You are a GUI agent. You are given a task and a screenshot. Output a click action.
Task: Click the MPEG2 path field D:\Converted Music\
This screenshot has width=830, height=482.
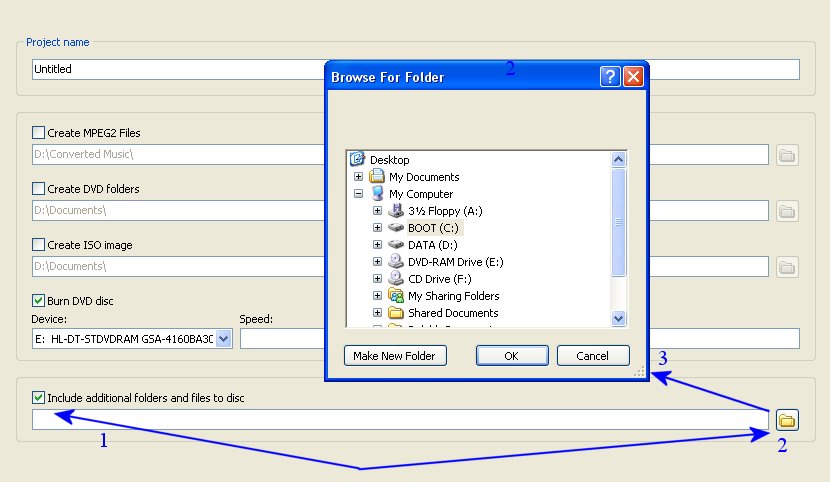400,154
